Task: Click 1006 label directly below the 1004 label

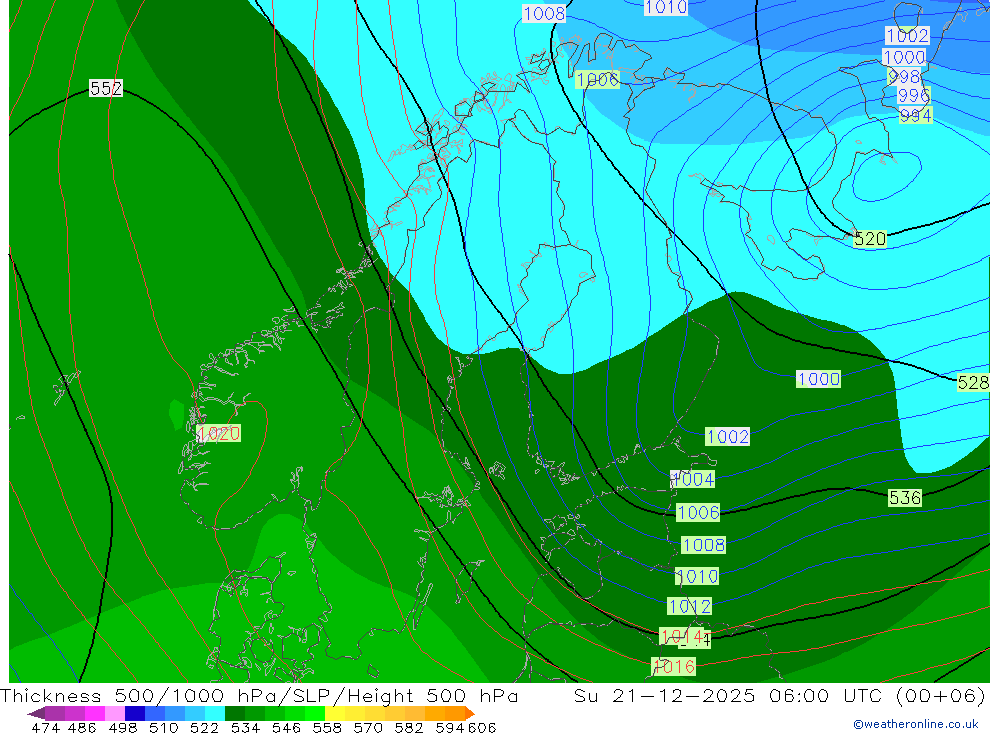Action: click(x=698, y=512)
